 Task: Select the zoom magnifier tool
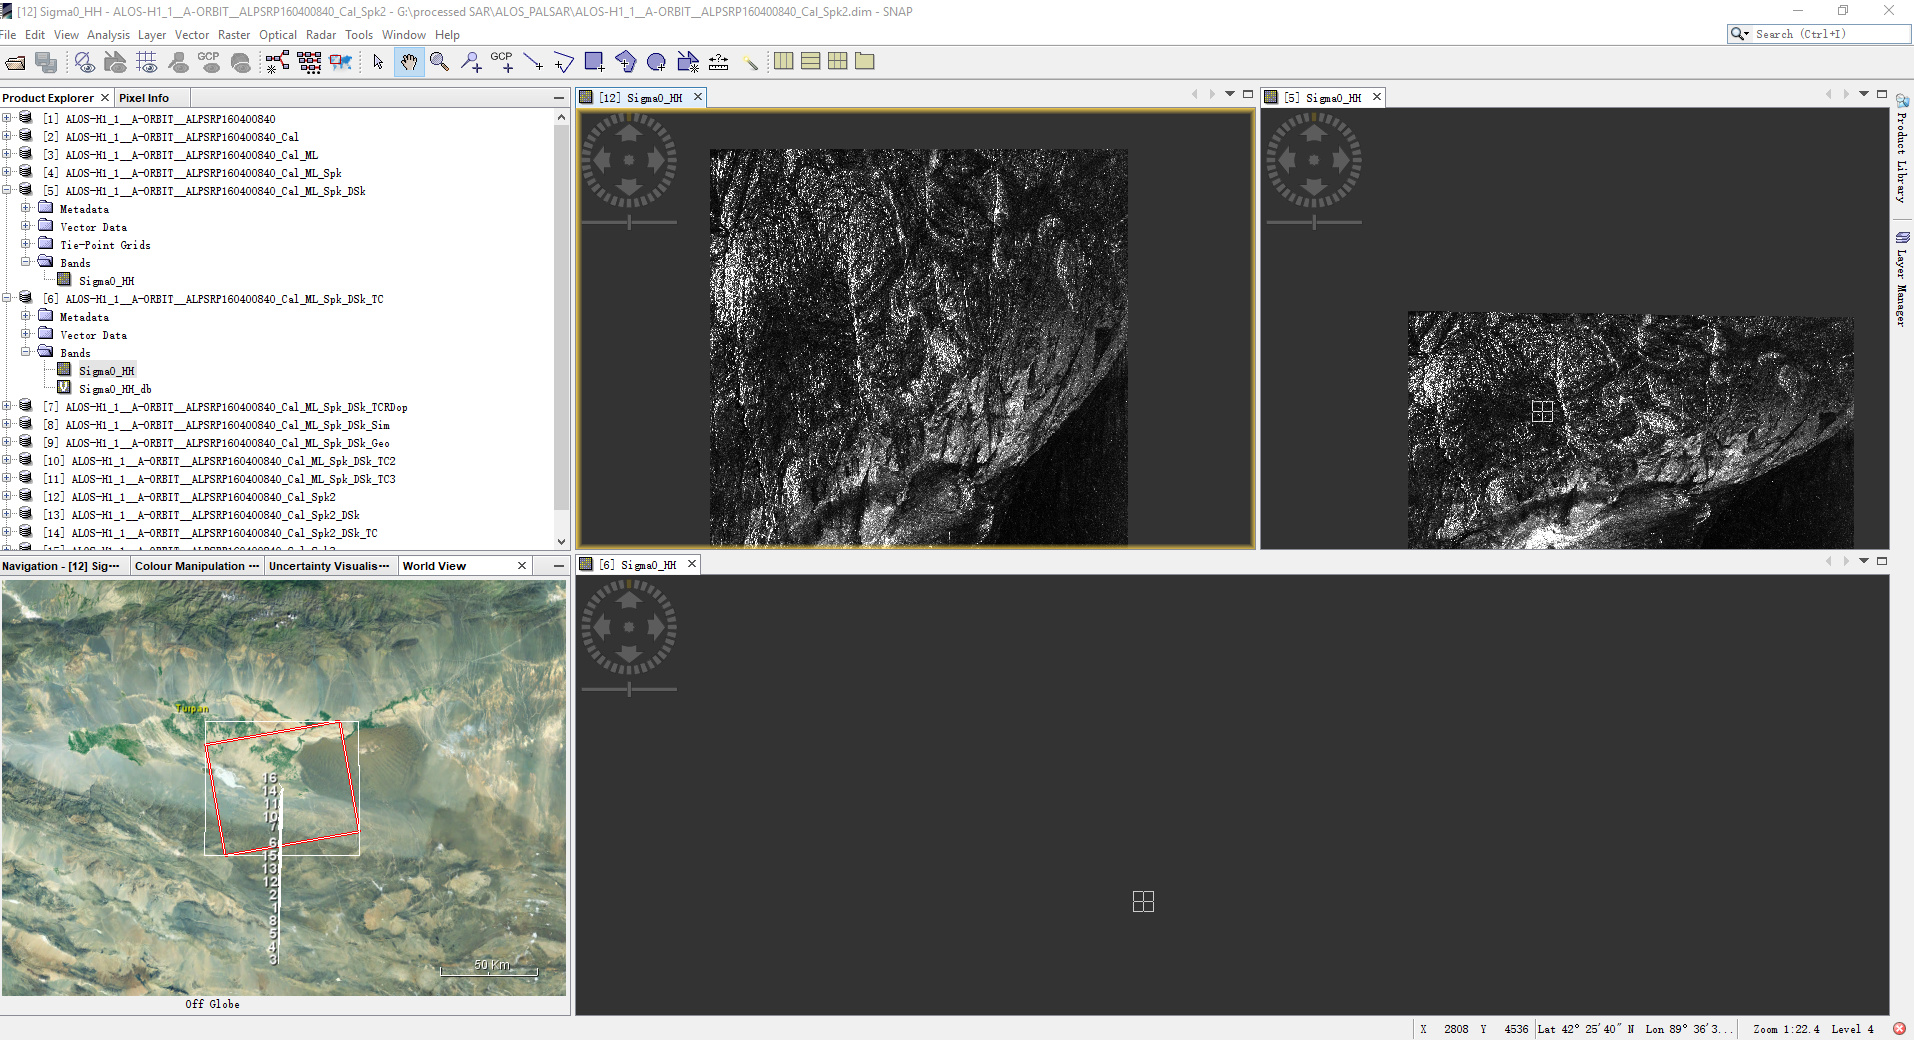point(439,63)
